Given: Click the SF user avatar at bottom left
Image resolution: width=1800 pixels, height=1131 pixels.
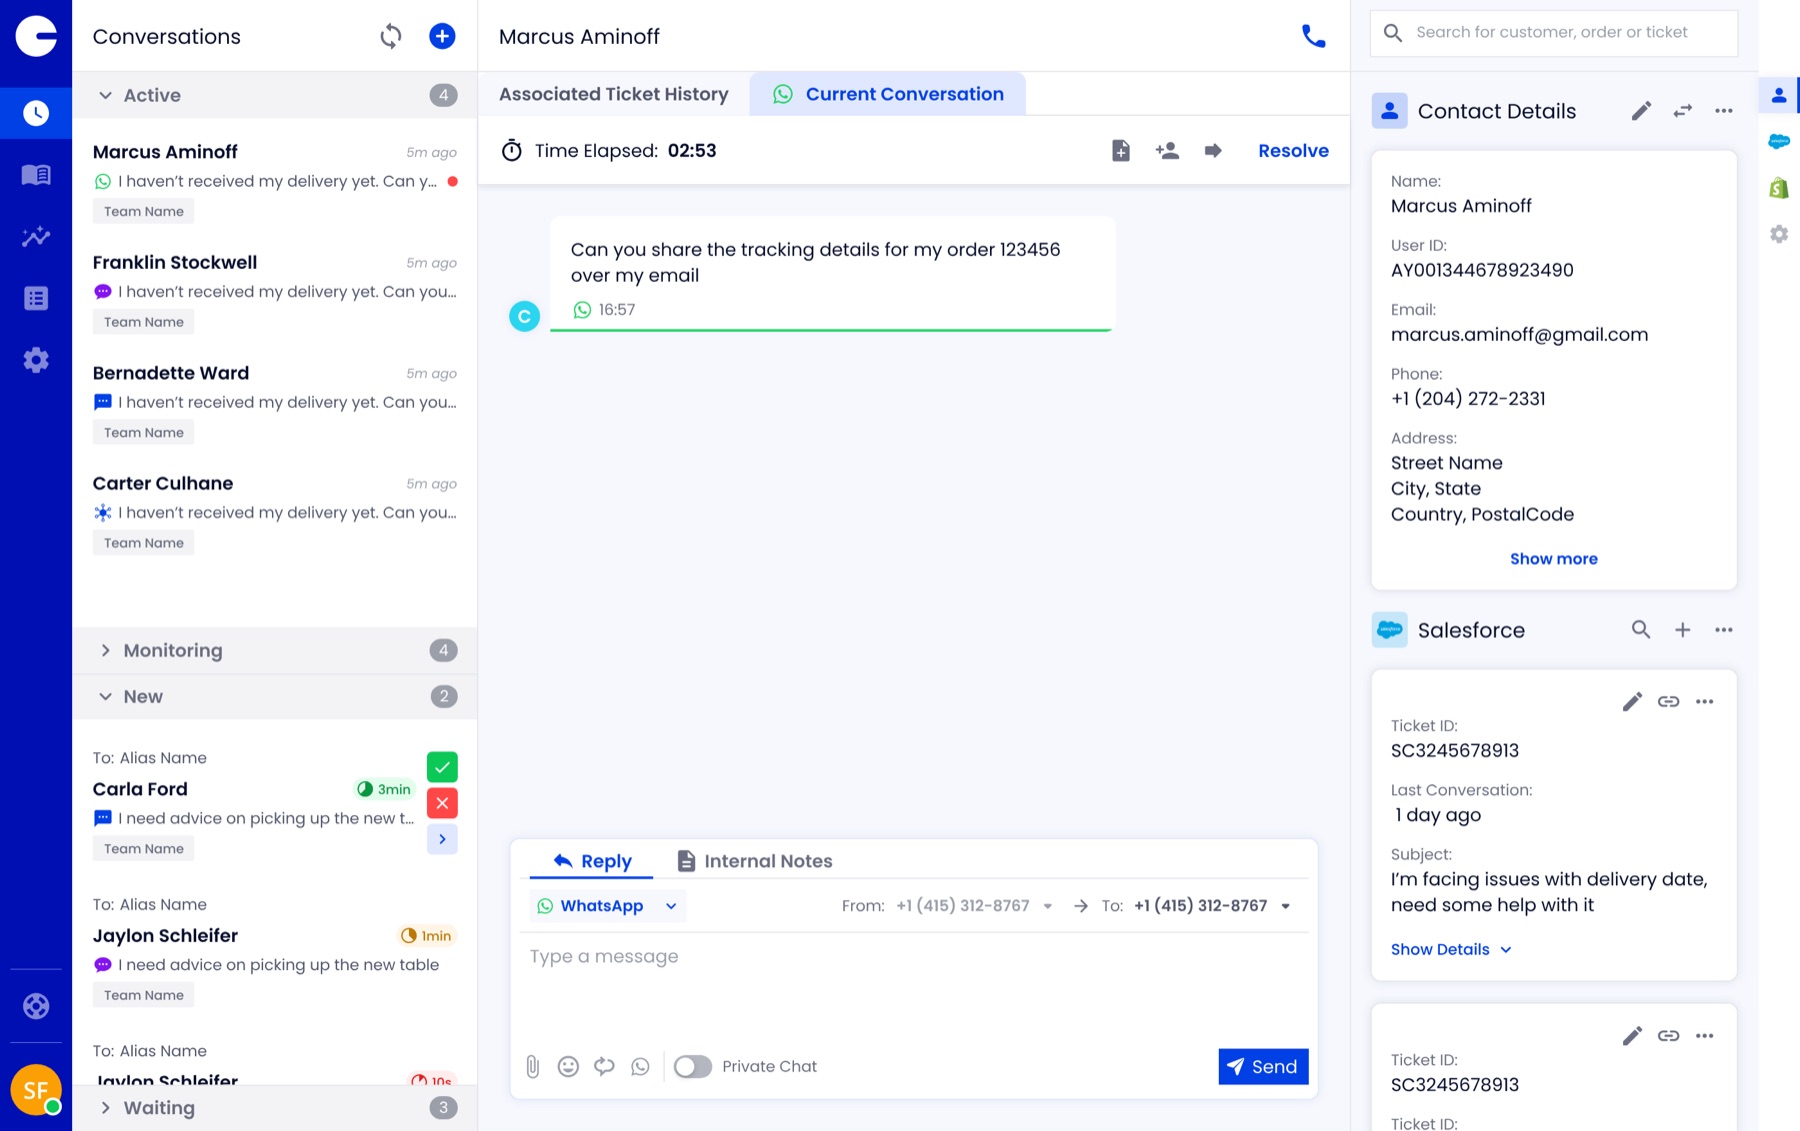Looking at the screenshot, I should (36, 1090).
